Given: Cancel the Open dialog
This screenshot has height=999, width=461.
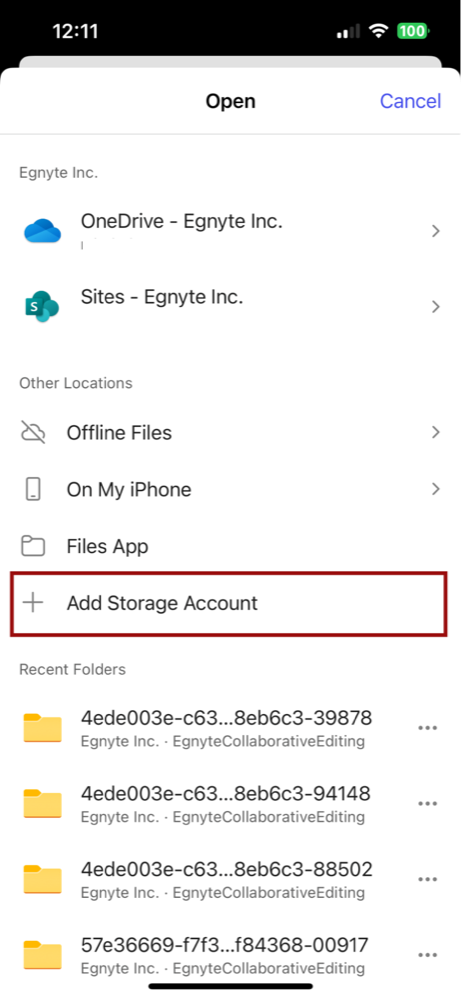Looking at the screenshot, I should [x=411, y=101].
